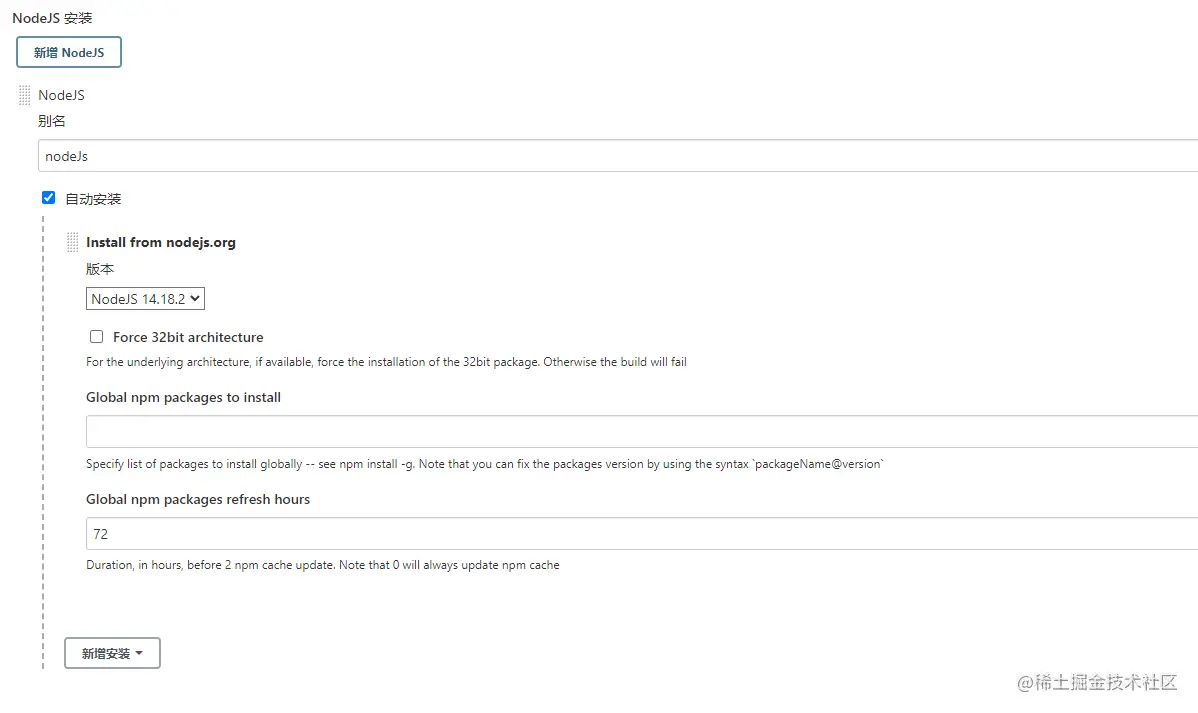
Task: Open the 新增安装 dropdown button
Action: [112, 653]
